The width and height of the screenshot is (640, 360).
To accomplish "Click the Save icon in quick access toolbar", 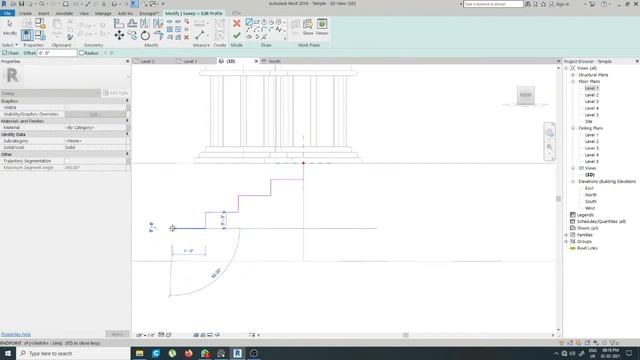I will (x=21, y=4).
